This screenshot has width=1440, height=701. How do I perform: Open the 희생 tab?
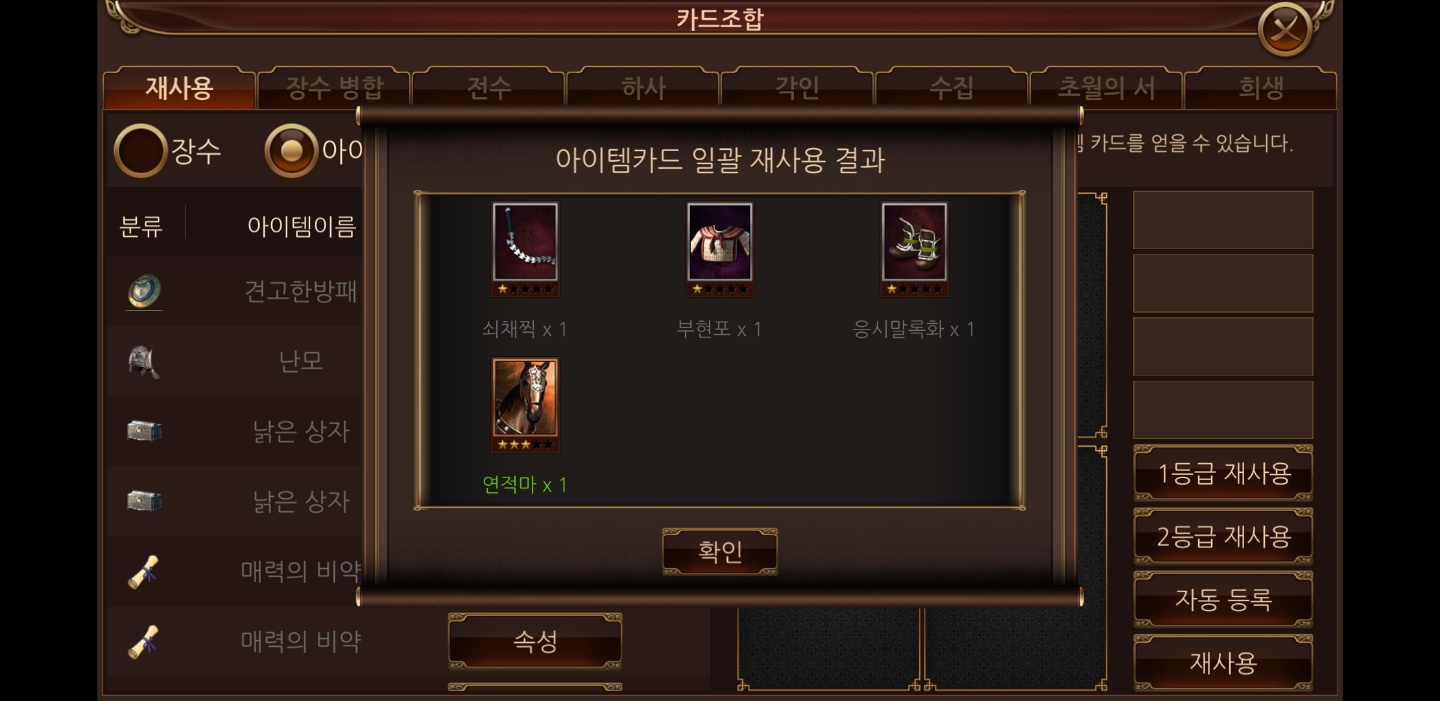[1260, 88]
